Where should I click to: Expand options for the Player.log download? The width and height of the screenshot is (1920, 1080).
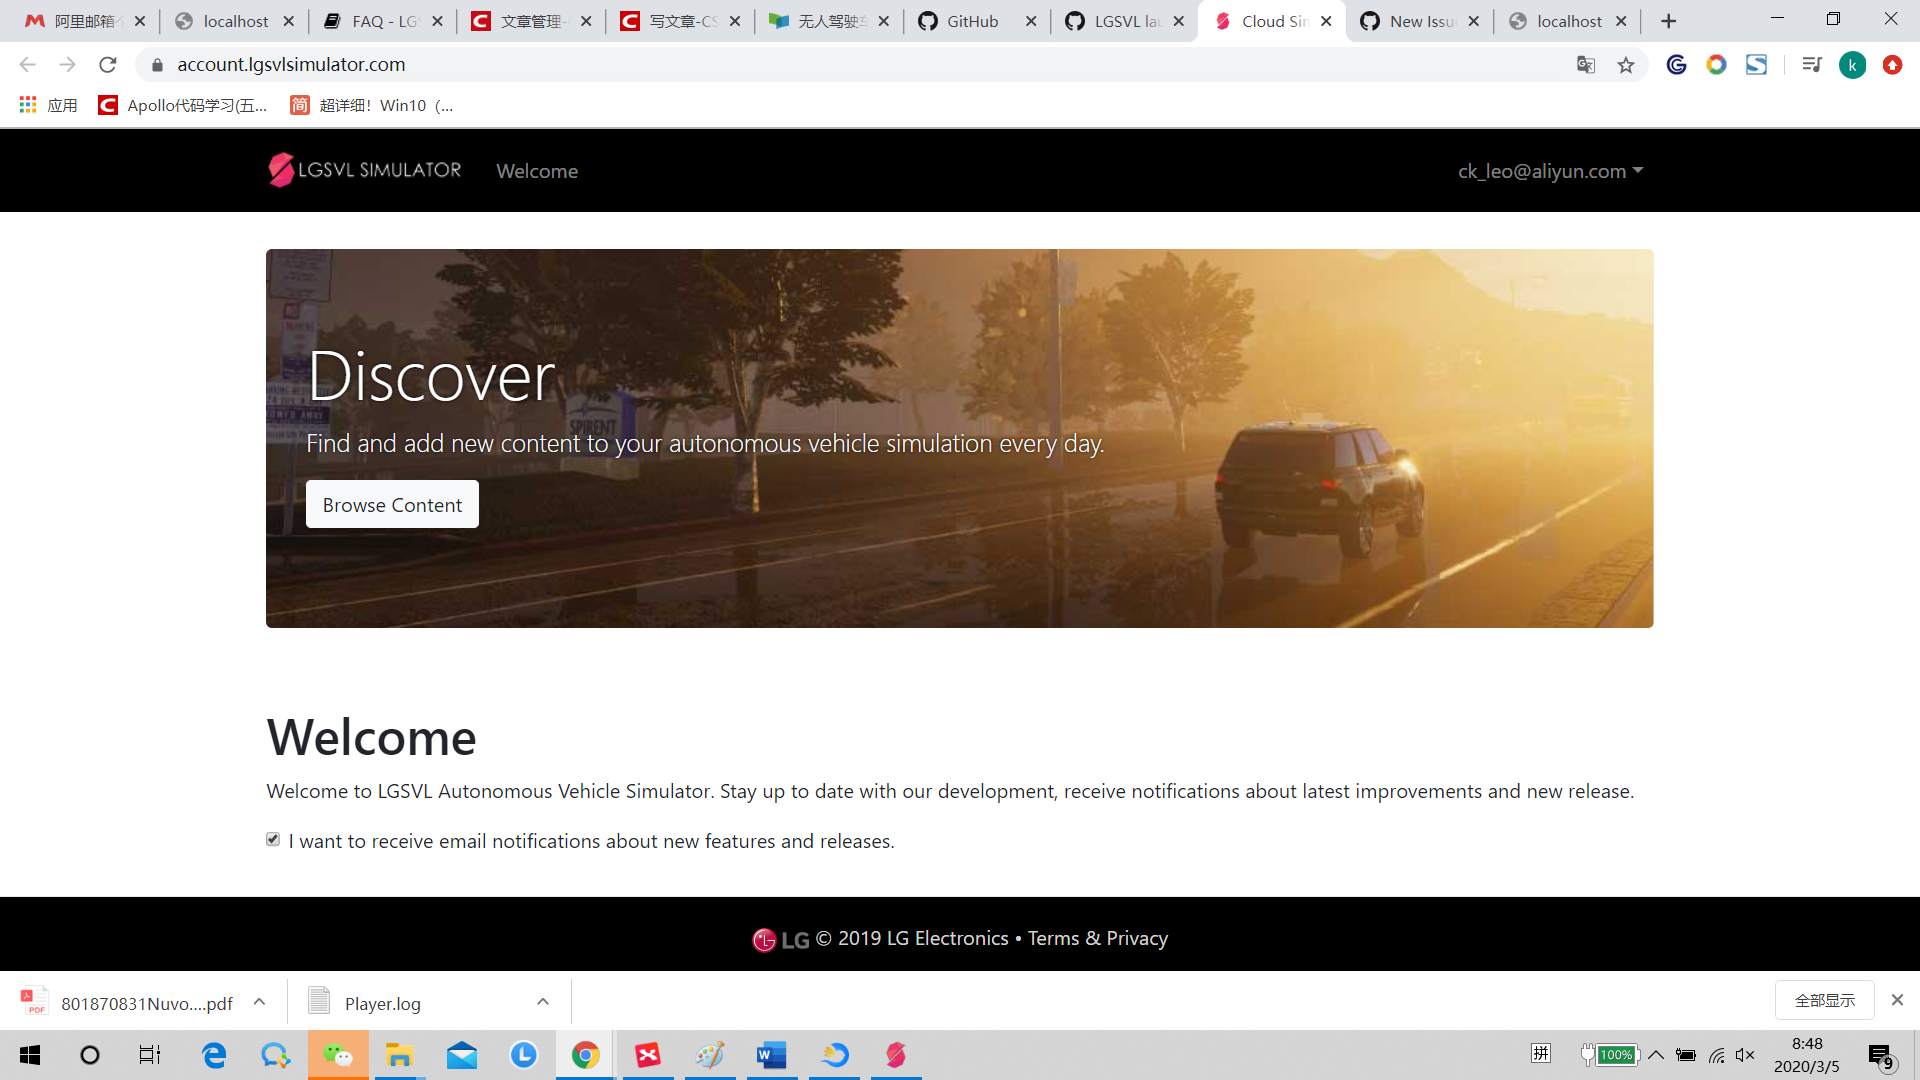click(542, 1001)
